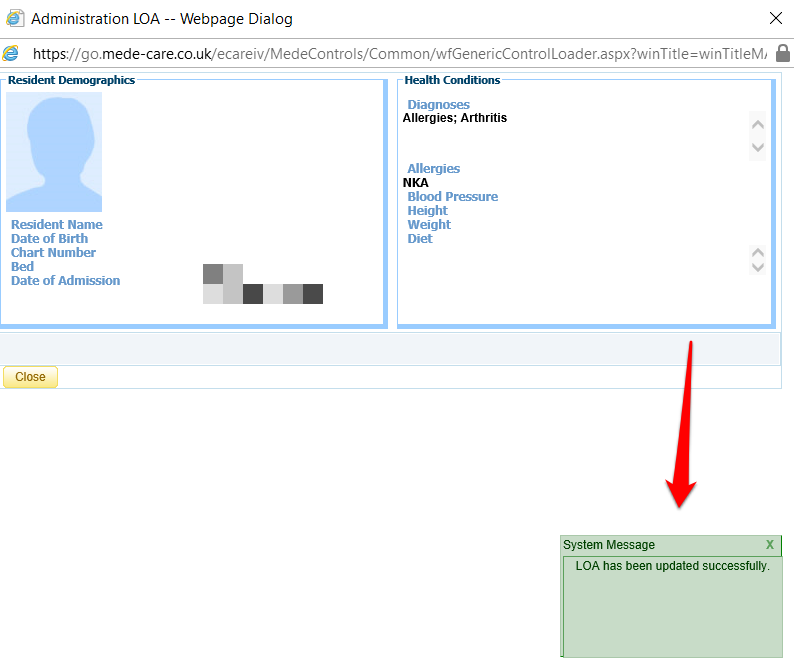Select the Date of Birth label

[49, 239]
